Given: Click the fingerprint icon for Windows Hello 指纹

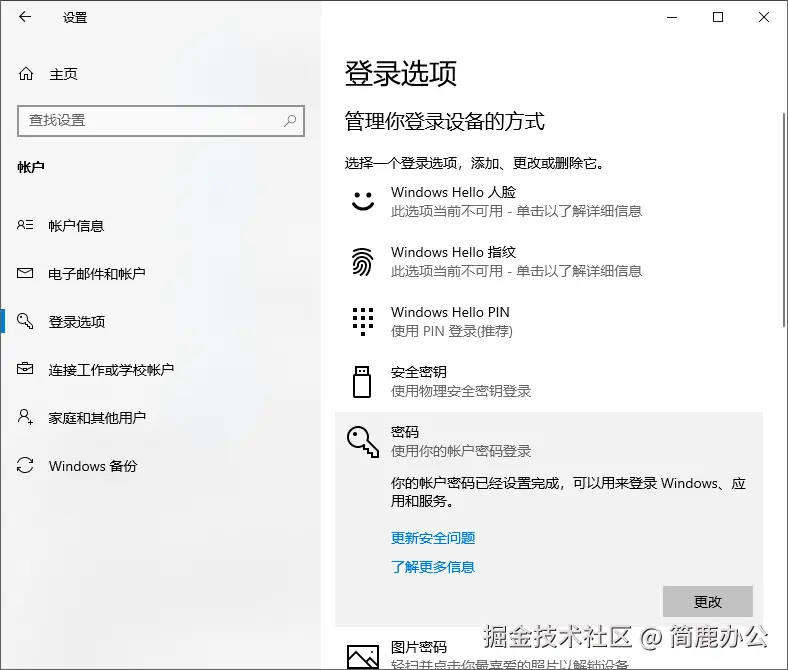Looking at the screenshot, I should (x=362, y=261).
